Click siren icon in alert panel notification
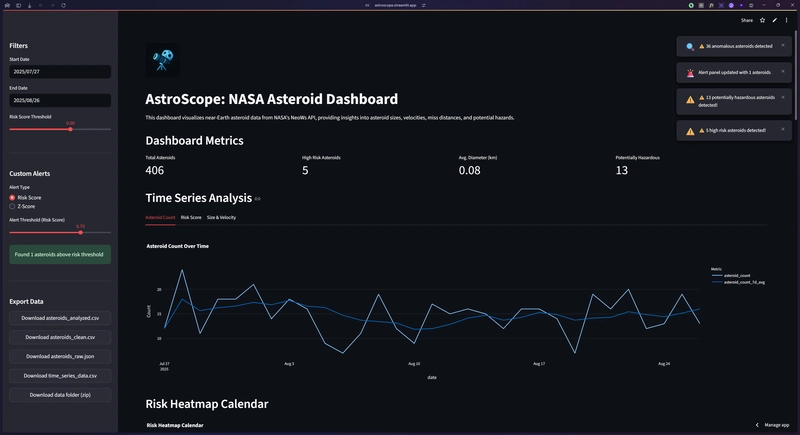 coord(690,73)
